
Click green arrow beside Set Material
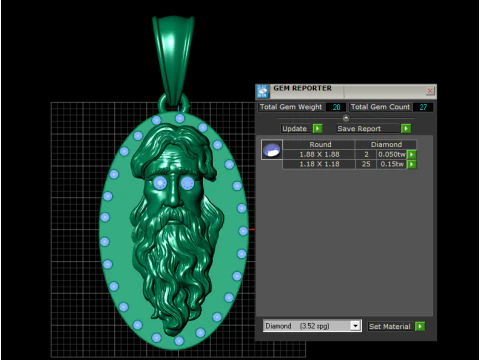[420, 326]
